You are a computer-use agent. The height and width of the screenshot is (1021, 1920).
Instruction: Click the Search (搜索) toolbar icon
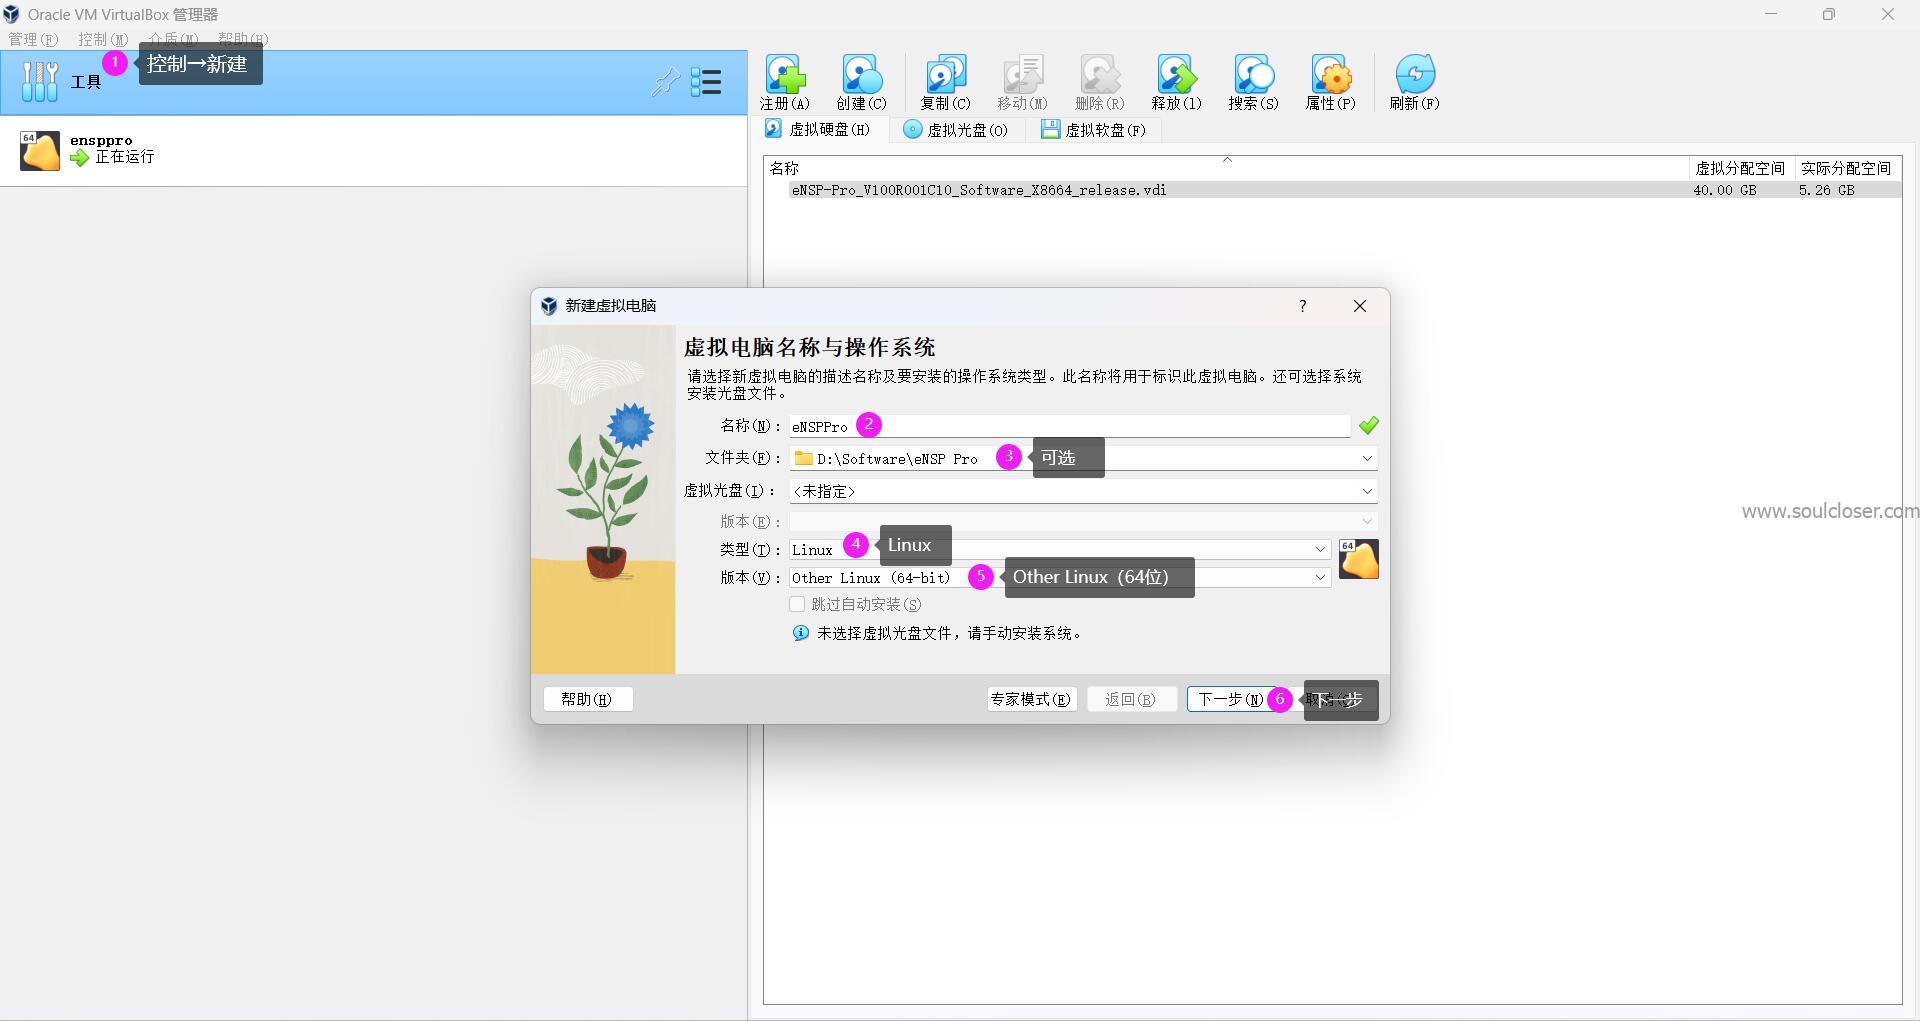[1253, 75]
